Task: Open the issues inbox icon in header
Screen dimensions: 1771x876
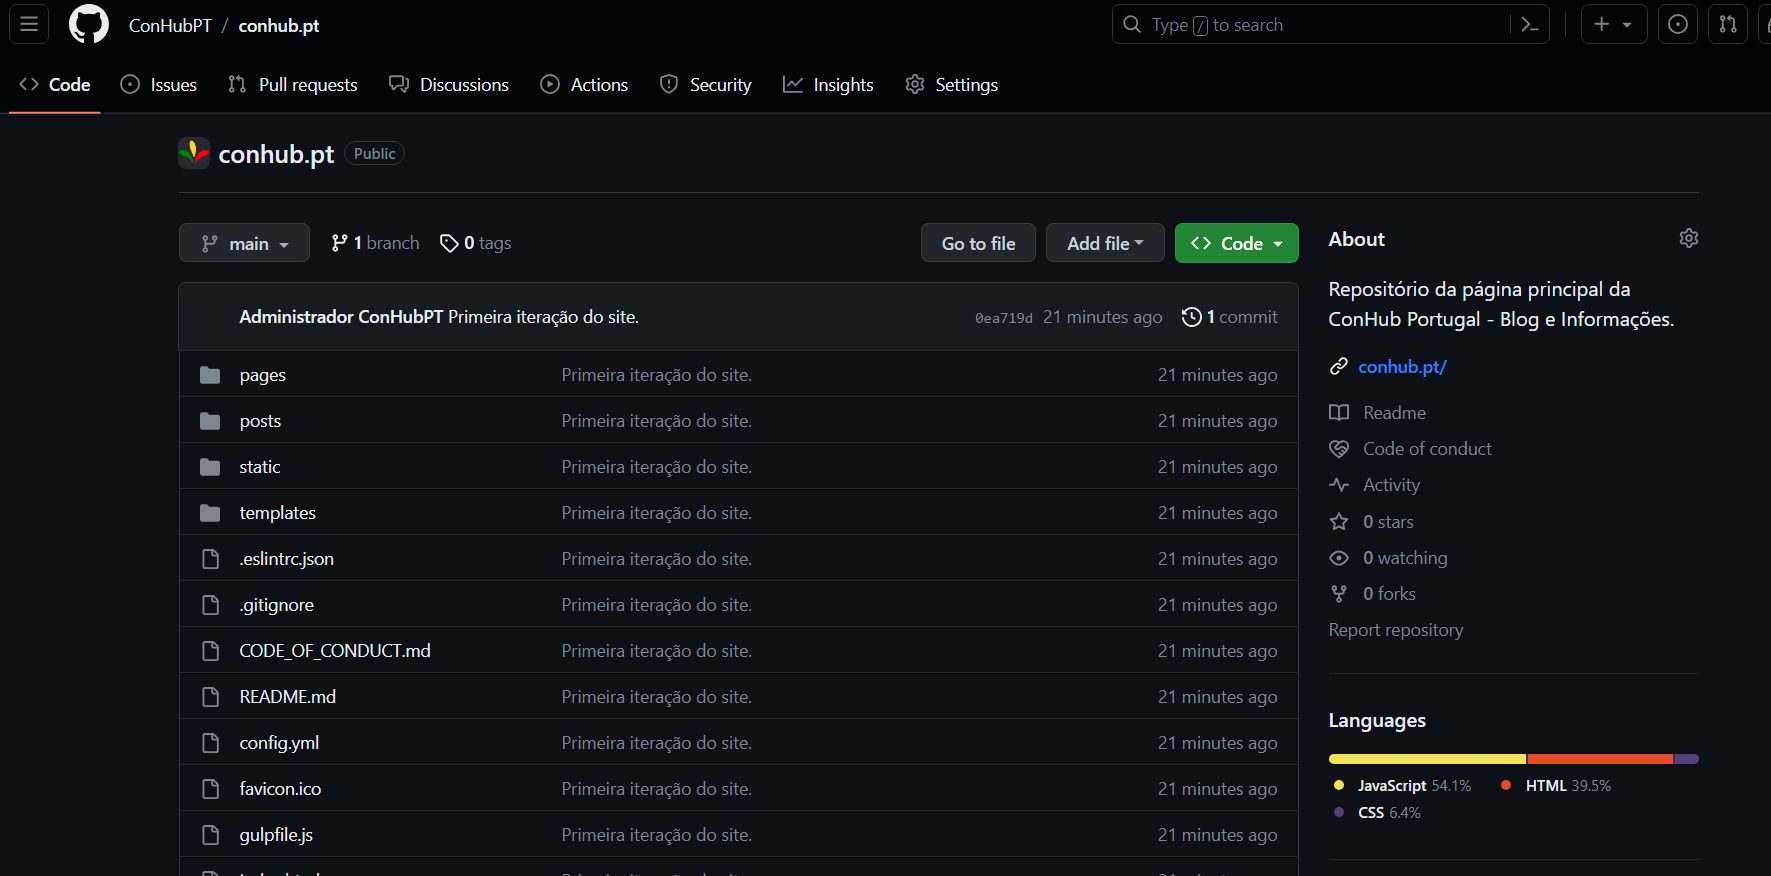Action: click(x=1678, y=24)
